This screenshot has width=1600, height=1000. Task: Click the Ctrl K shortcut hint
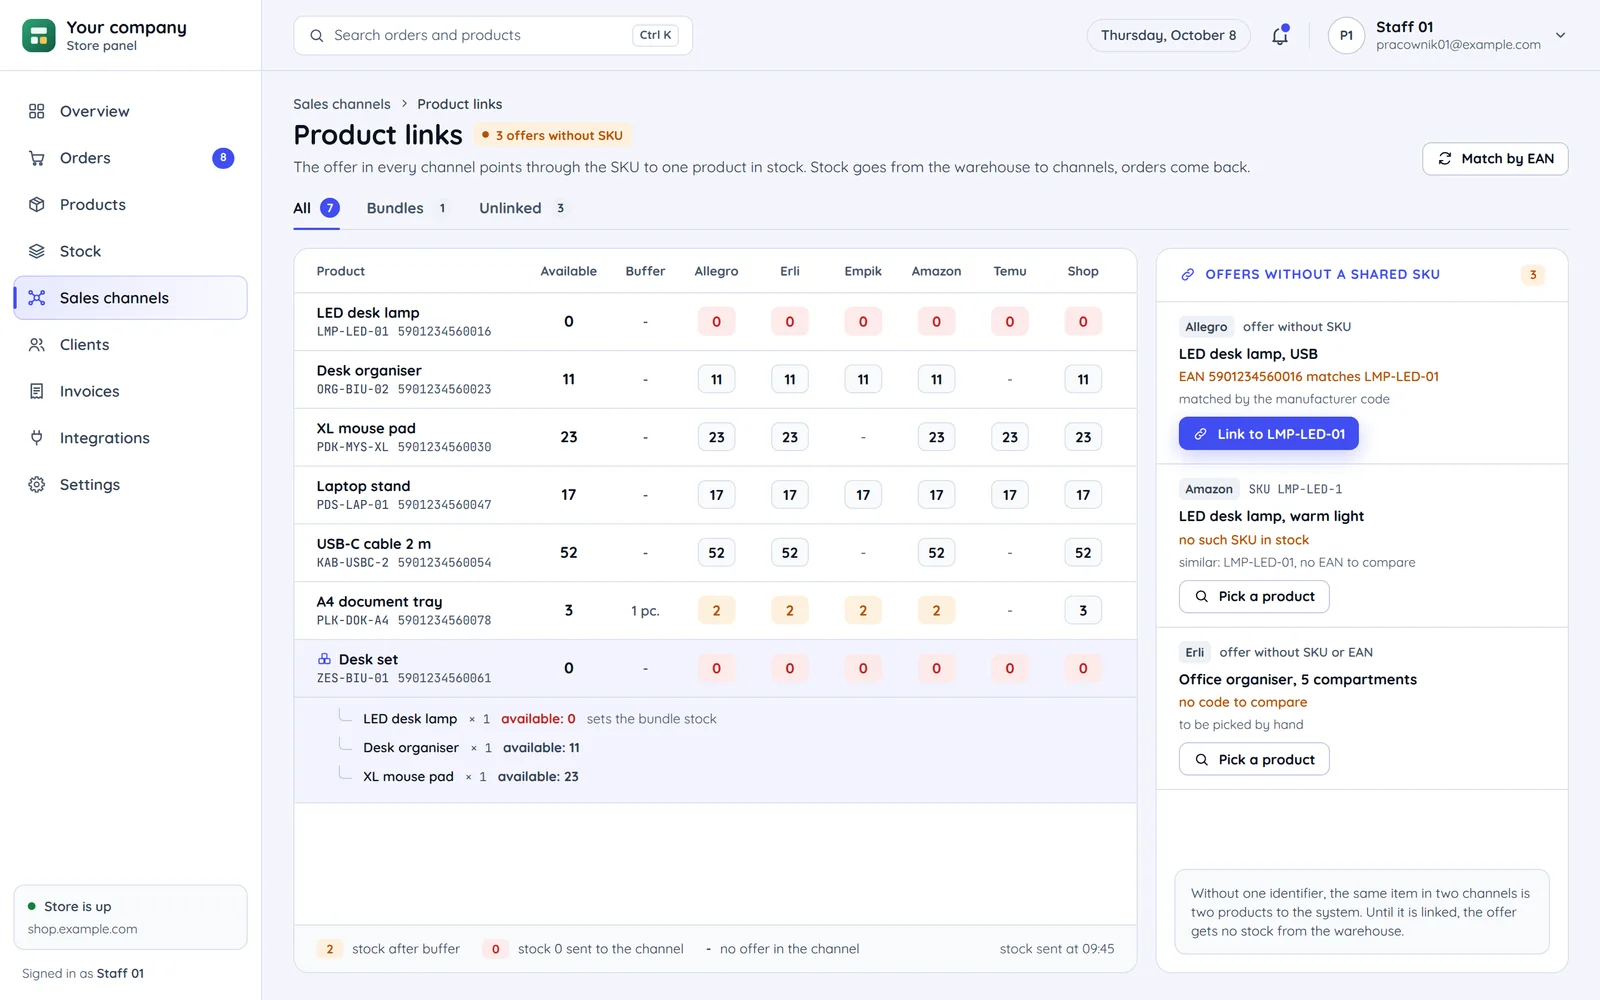(656, 35)
